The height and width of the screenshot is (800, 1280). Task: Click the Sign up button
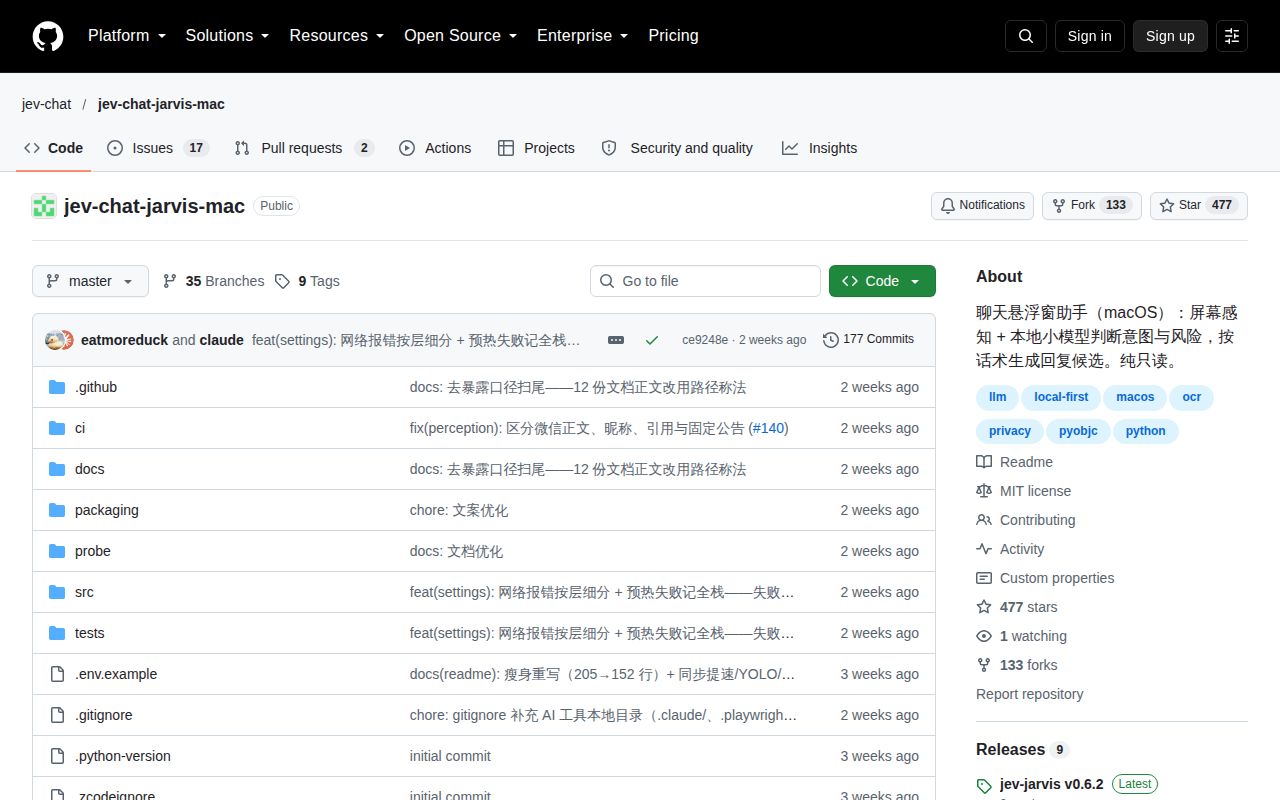(1170, 36)
